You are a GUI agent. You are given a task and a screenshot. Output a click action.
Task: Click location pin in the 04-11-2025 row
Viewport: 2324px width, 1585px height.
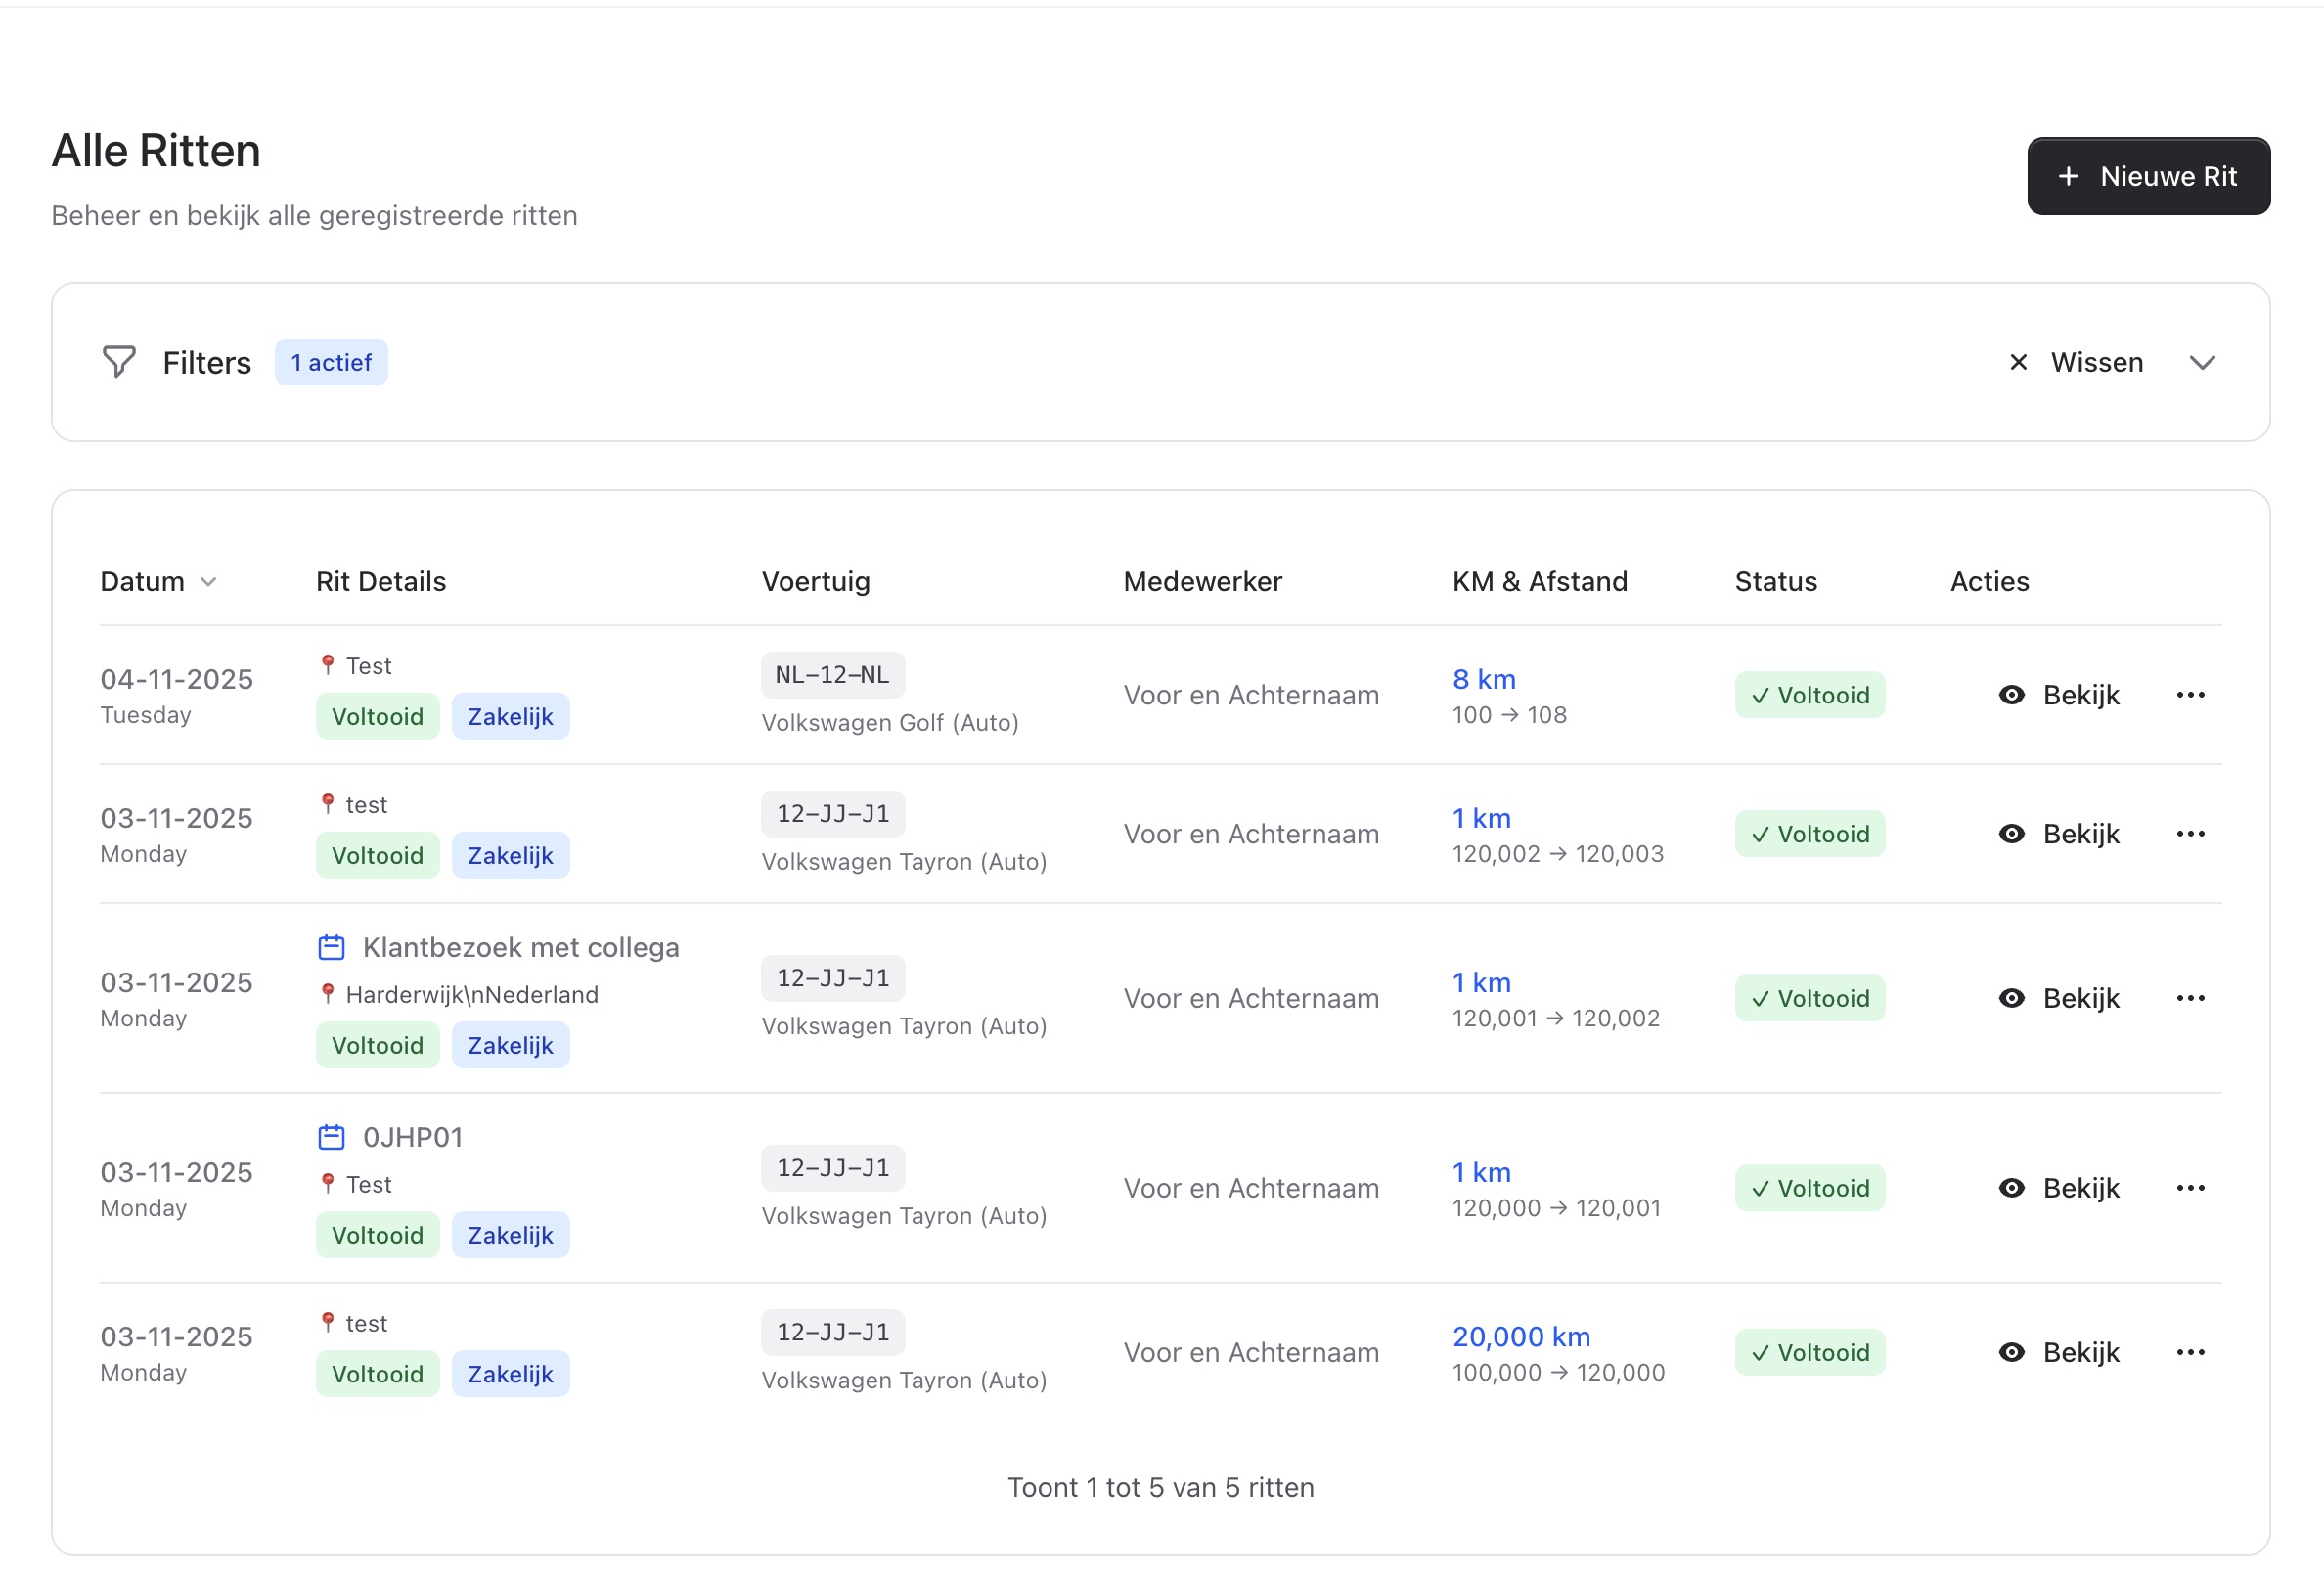click(327, 665)
